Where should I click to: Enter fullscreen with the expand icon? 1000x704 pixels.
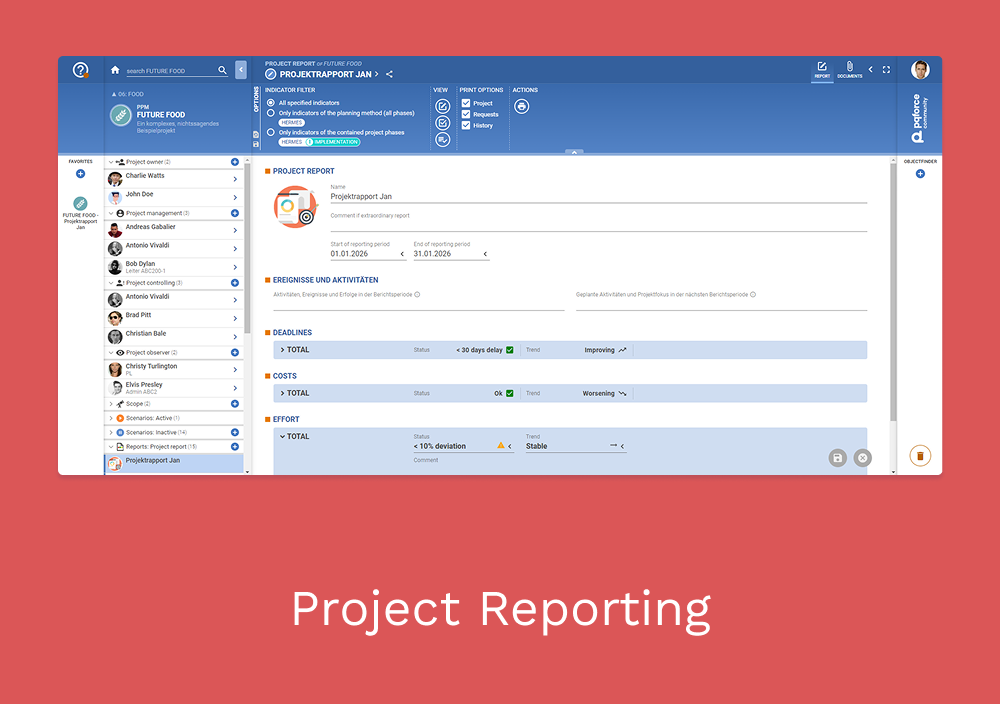(886, 70)
